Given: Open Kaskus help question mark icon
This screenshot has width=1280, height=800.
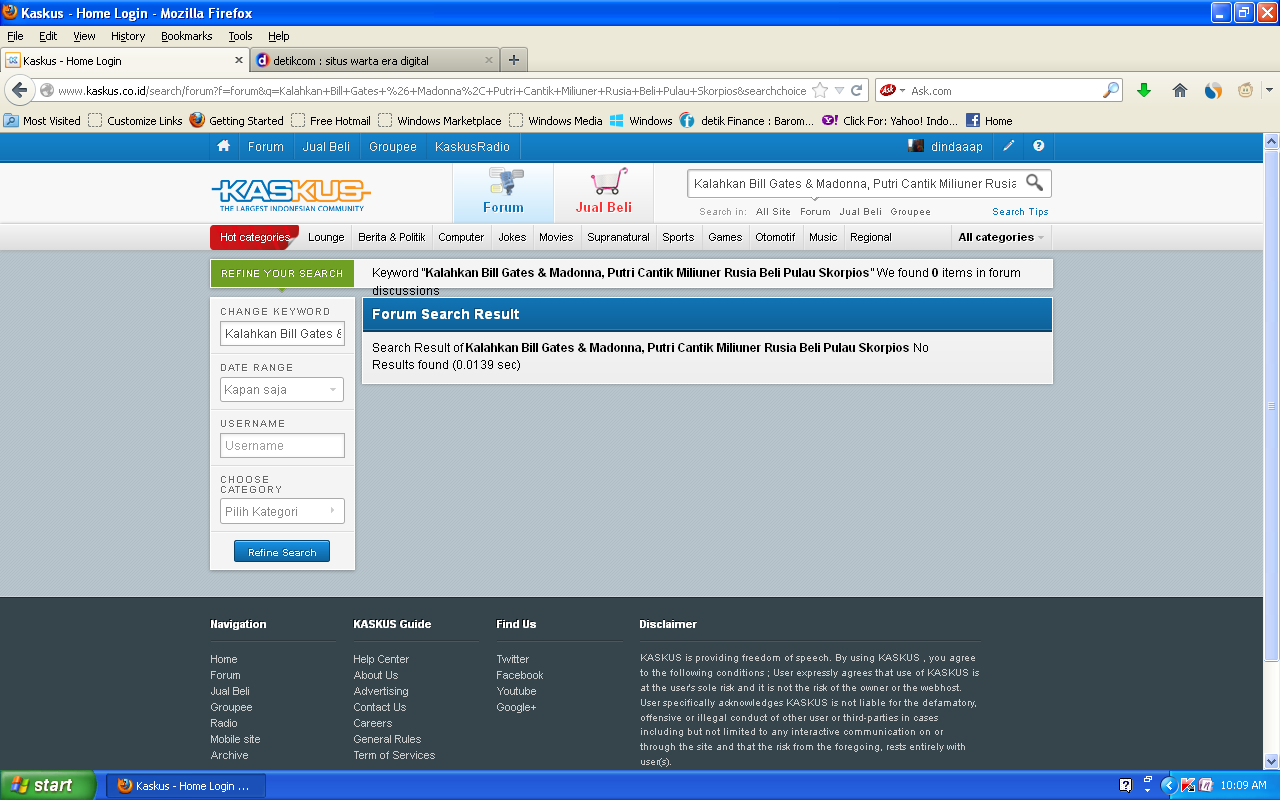Looking at the screenshot, I should pos(1039,146).
